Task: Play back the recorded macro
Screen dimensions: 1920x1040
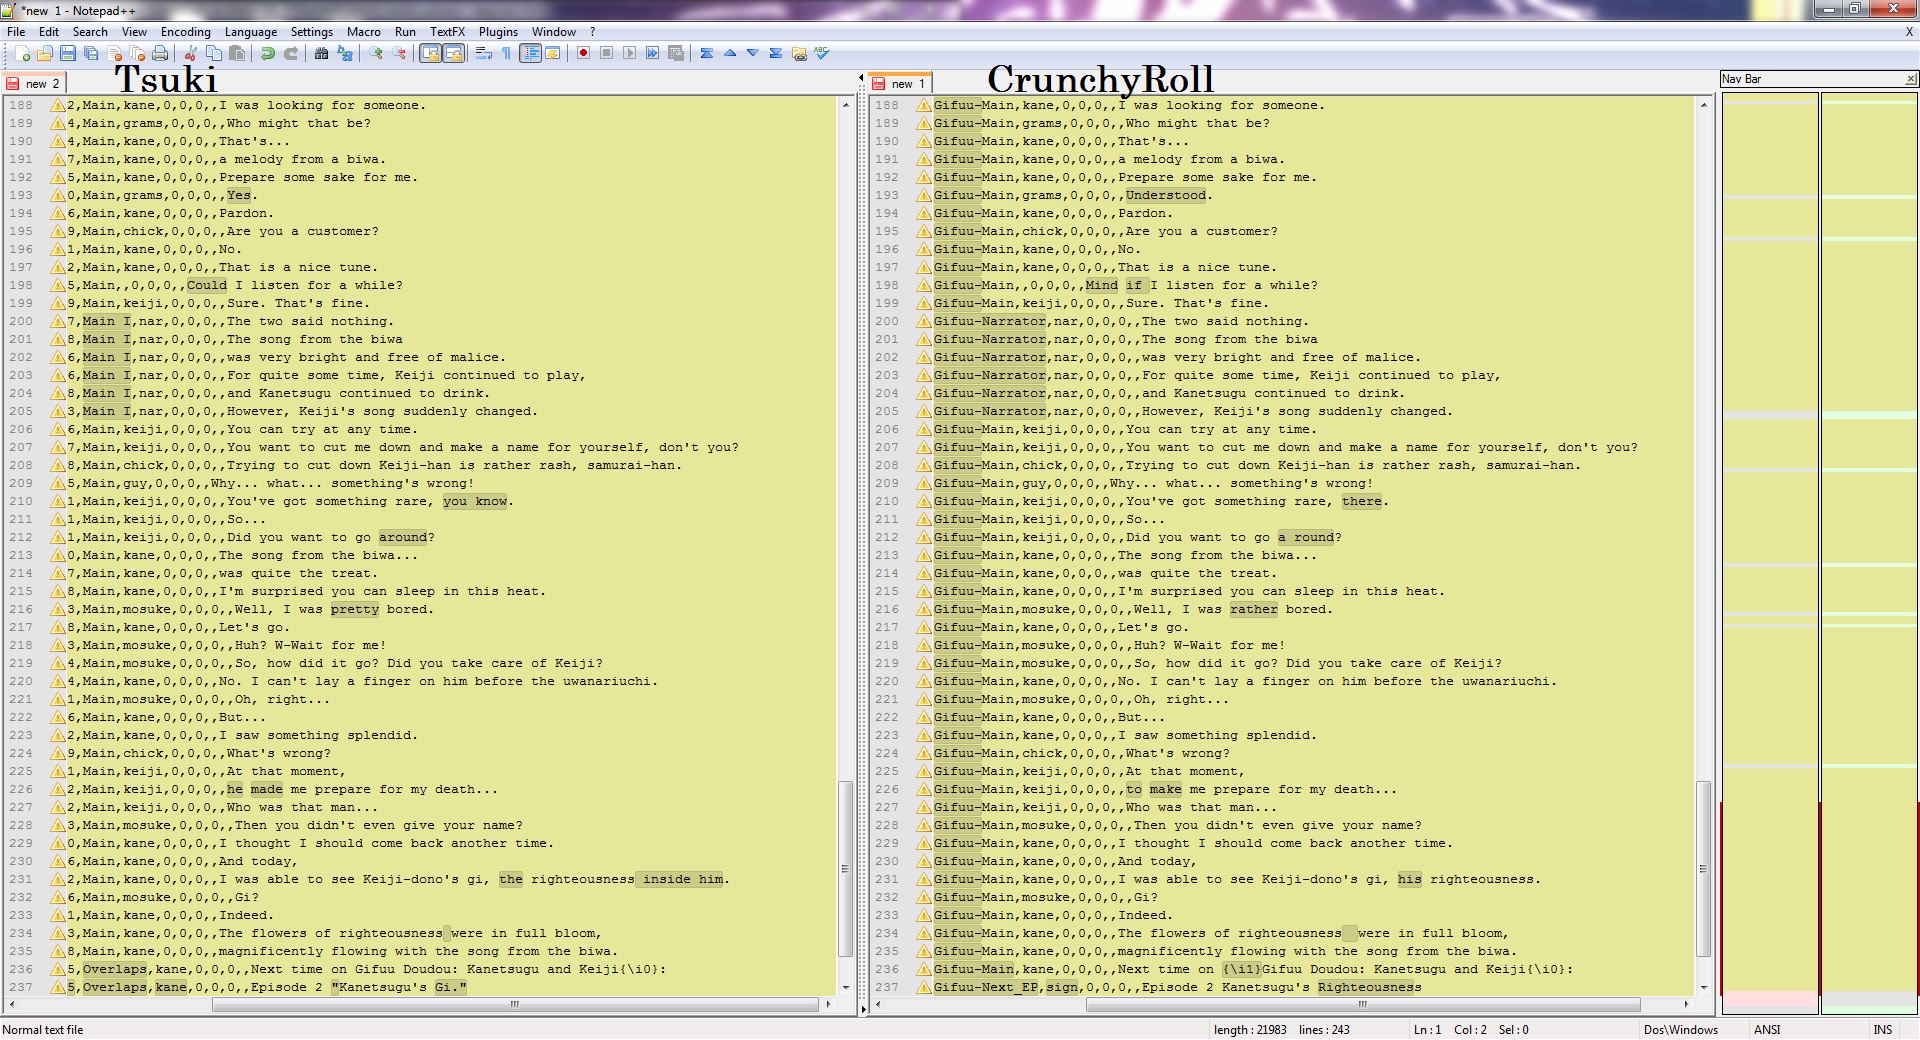Action: [629, 53]
